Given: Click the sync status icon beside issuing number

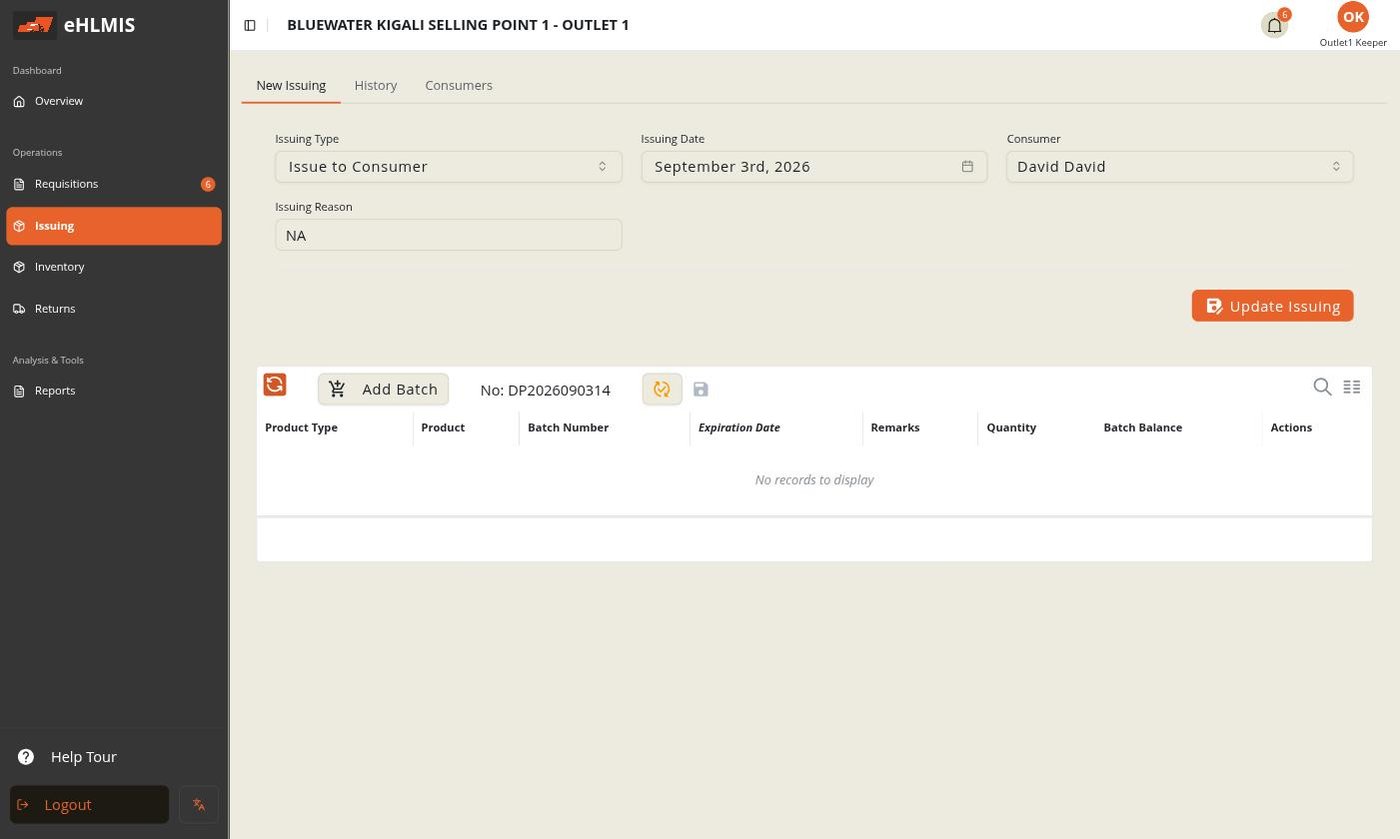Looking at the screenshot, I should click(x=662, y=389).
